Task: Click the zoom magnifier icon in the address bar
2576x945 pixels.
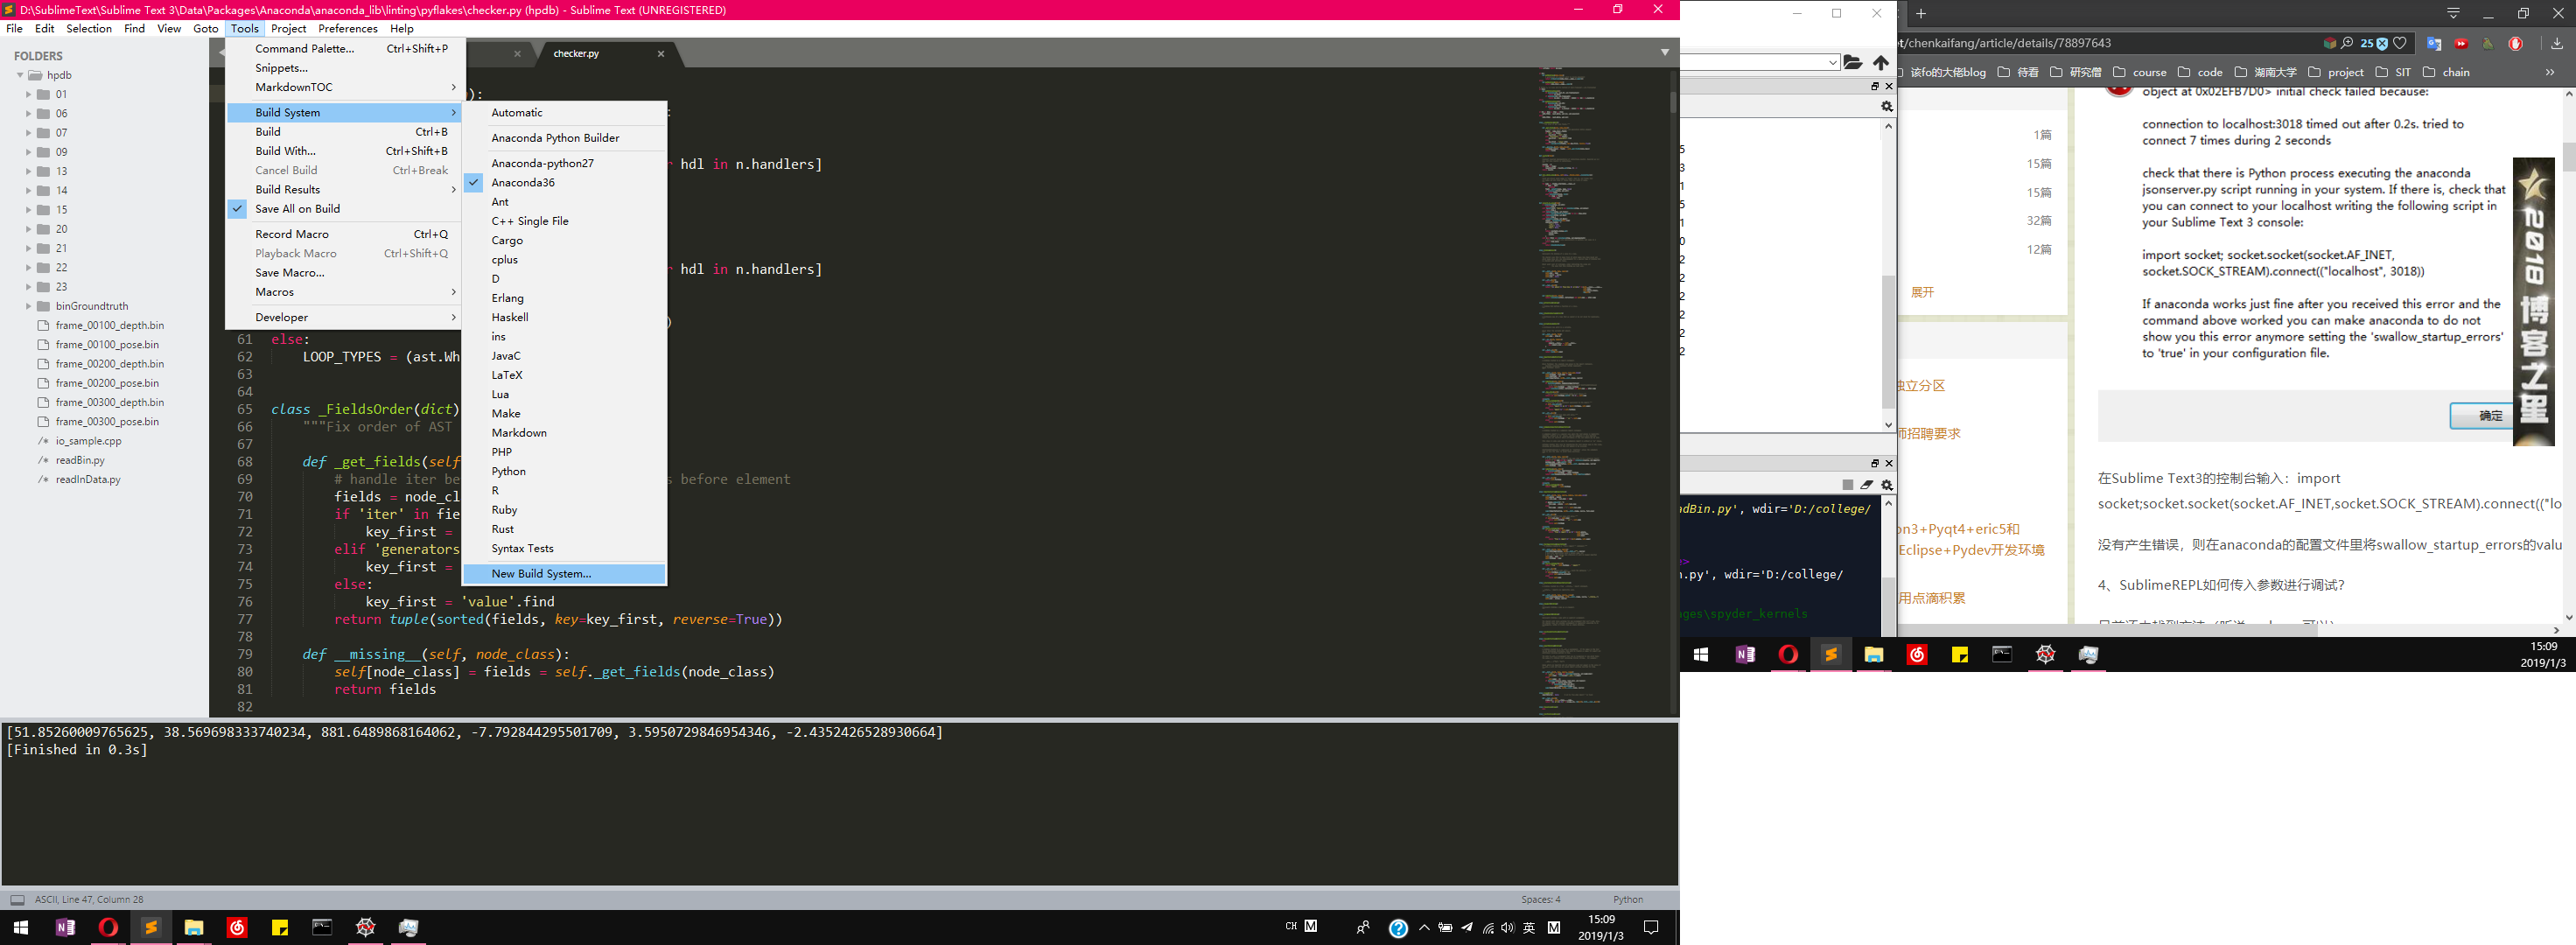Action: (x=2347, y=43)
